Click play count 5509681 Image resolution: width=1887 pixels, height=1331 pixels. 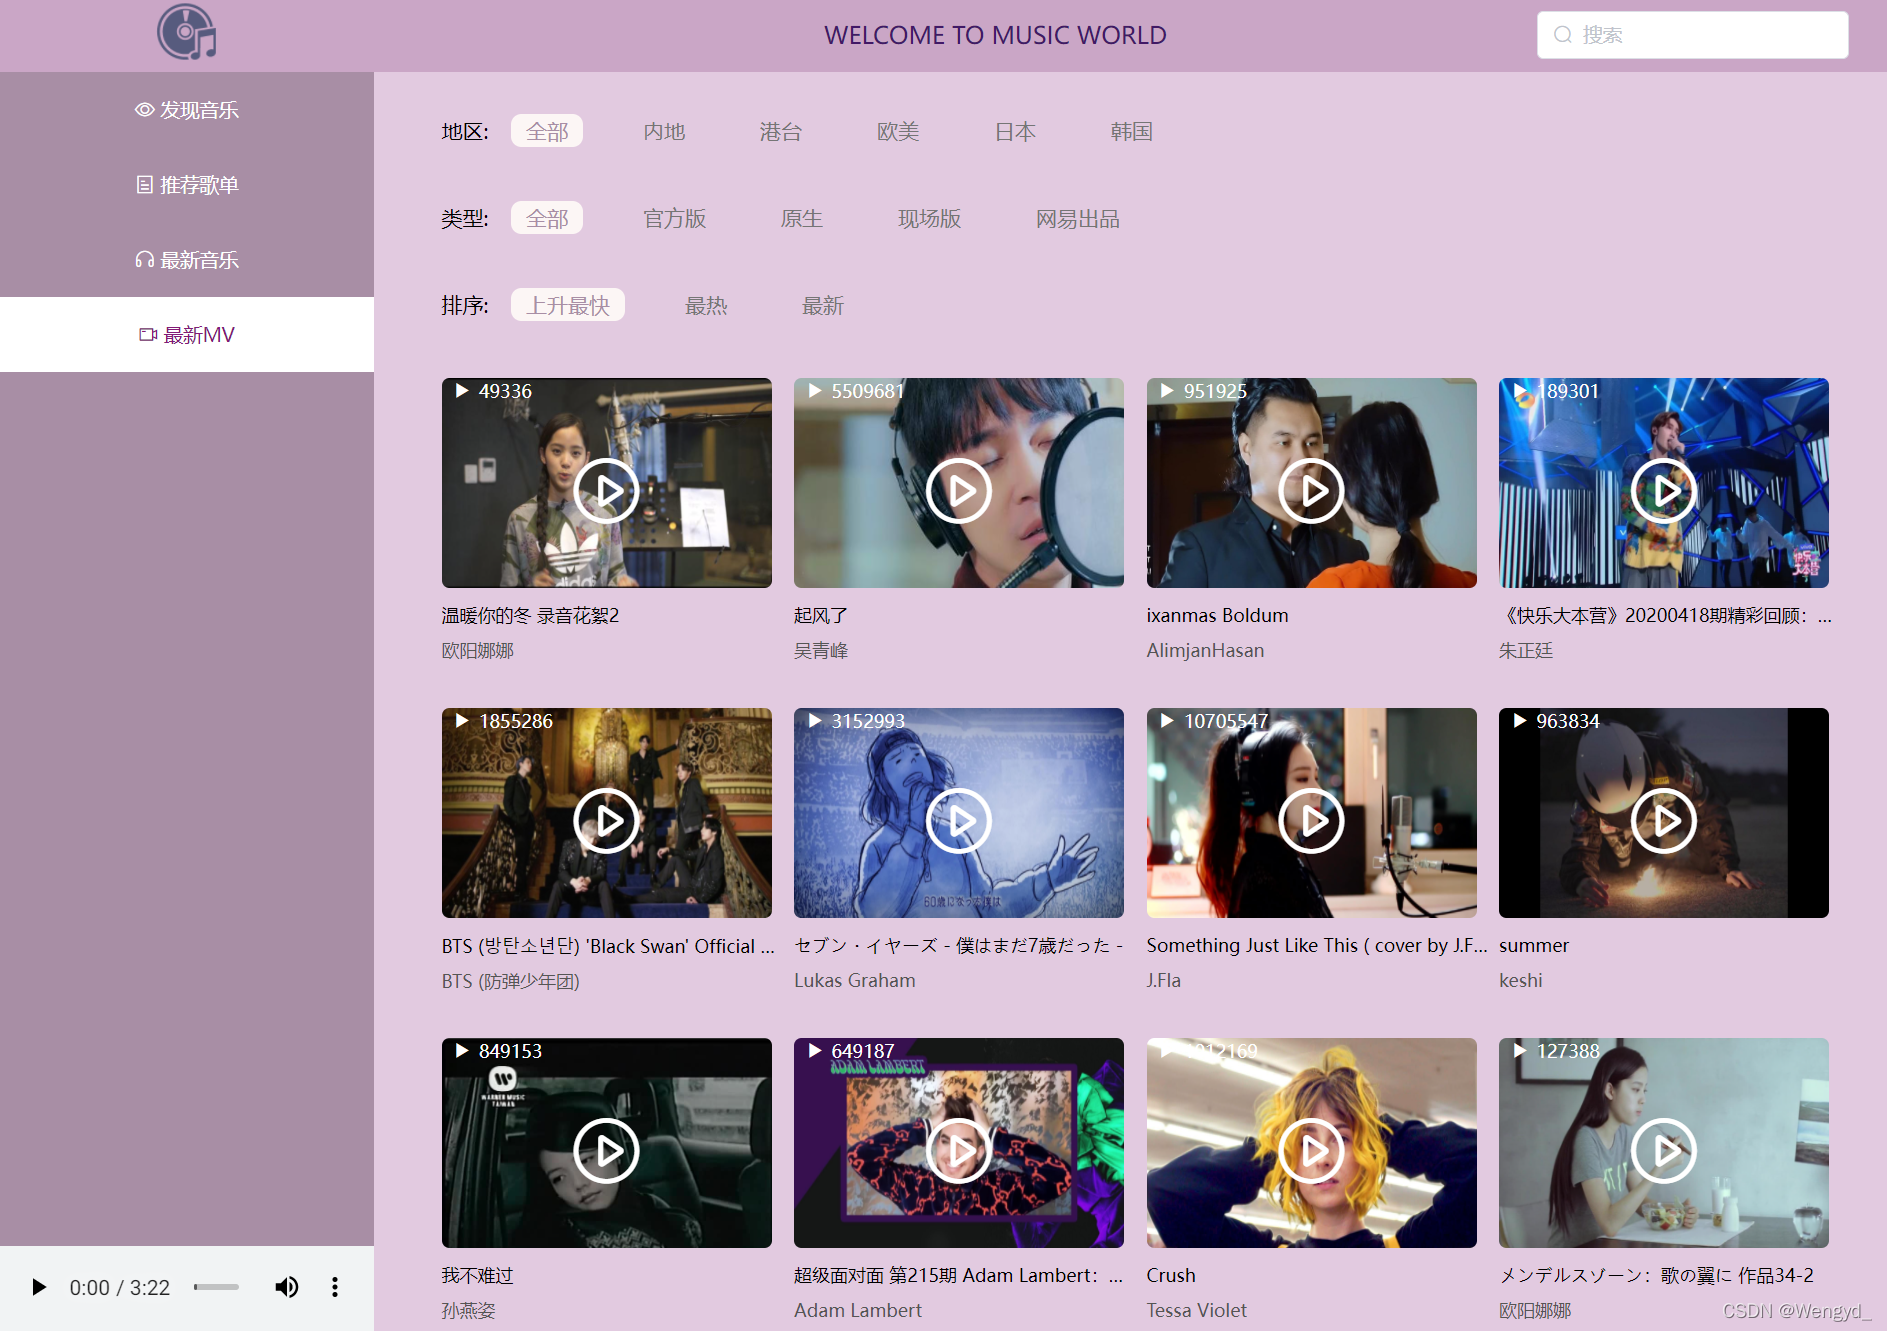coord(867,391)
